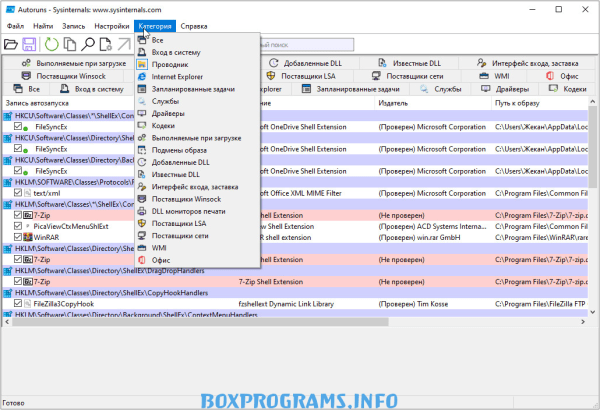Click the magnifier Find toolbar icon
The image size is (600, 410).
[88, 44]
